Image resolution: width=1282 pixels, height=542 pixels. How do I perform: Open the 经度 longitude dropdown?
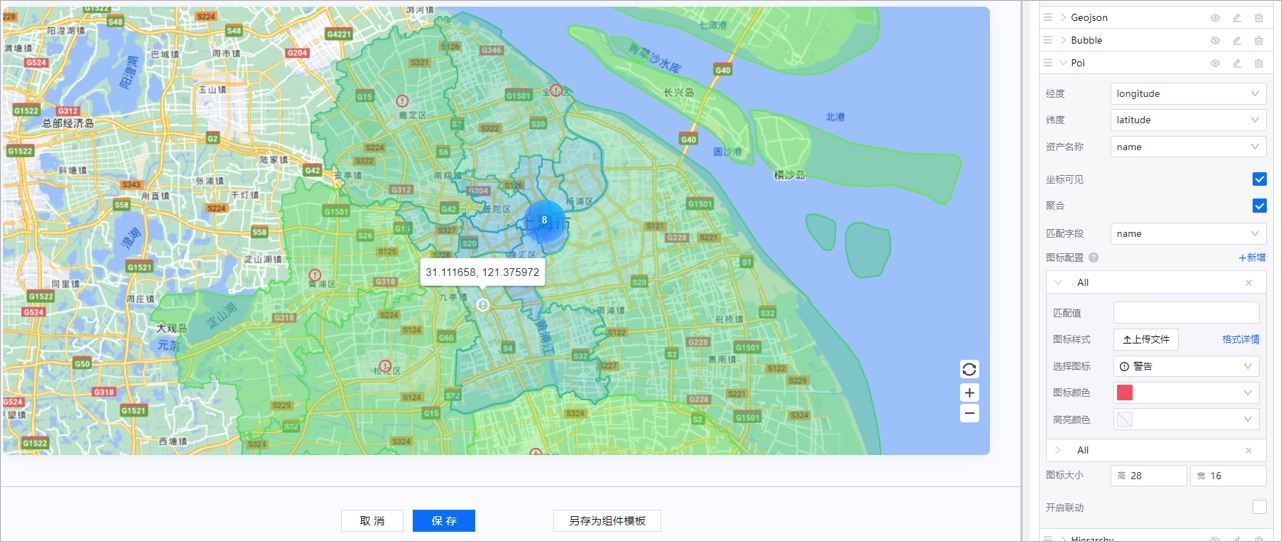click(1188, 94)
